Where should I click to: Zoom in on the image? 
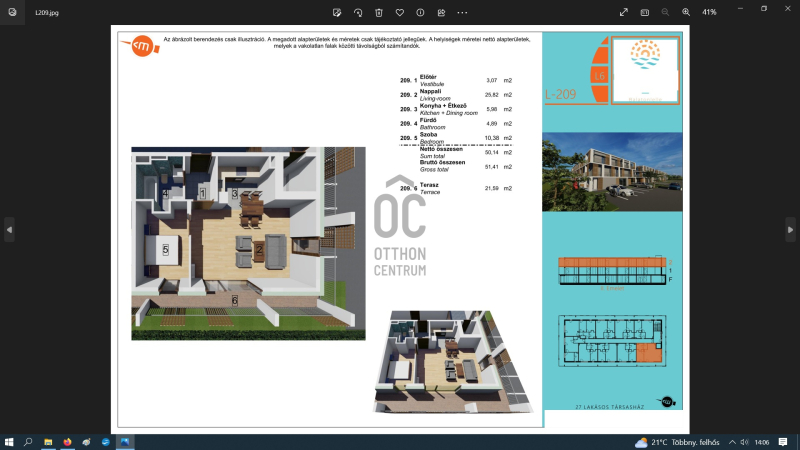click(686, 12)
